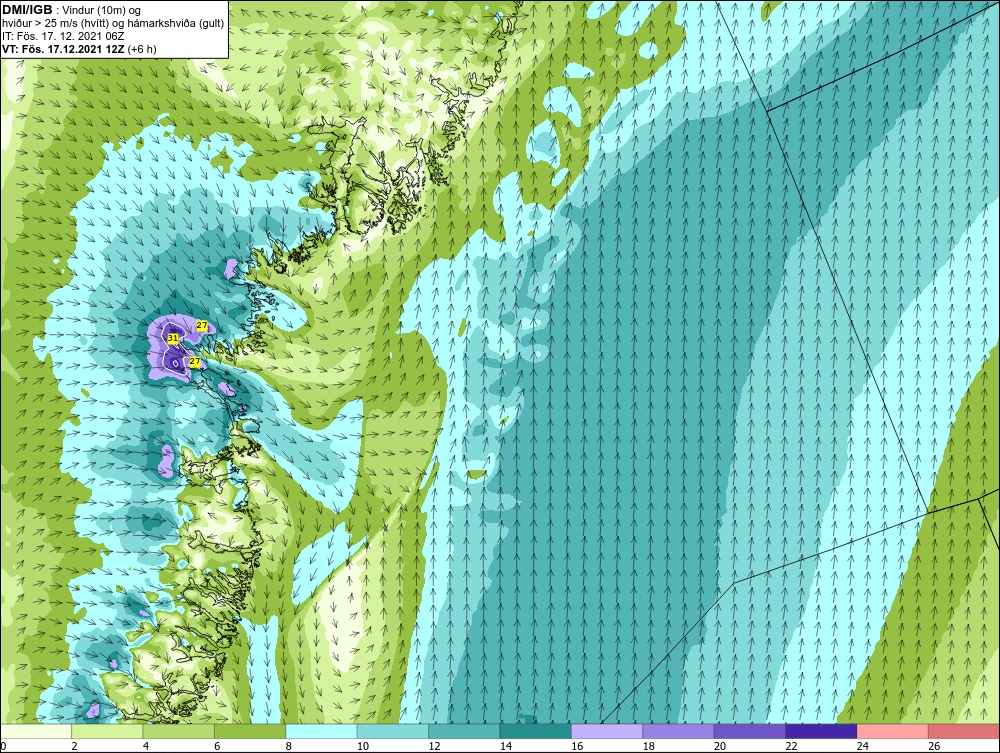Click the legend scale value 6
This screenshot has height=753, width=1000.
click(217, 746)
